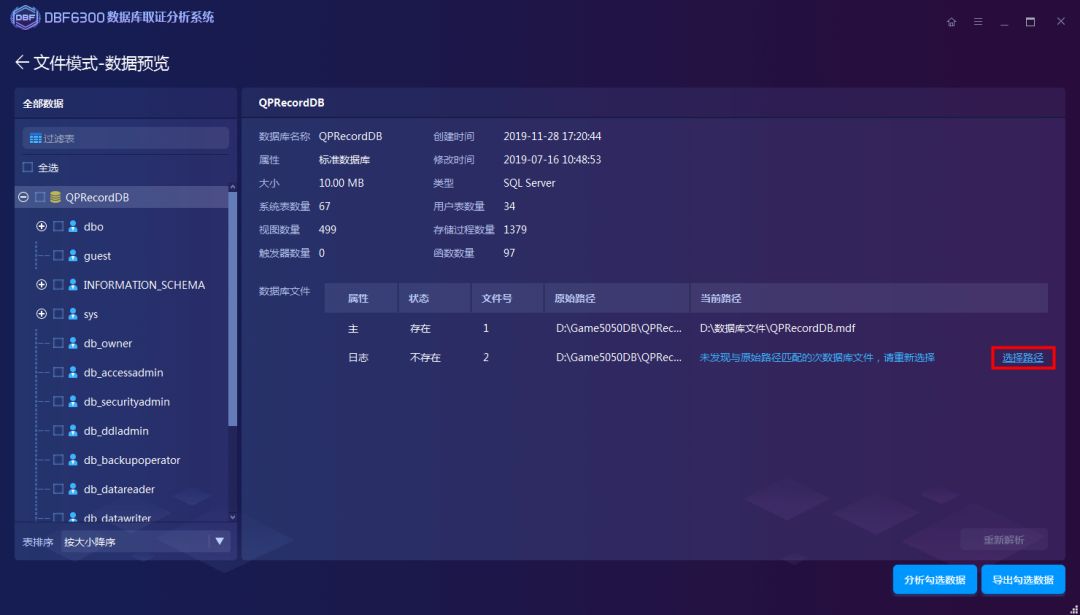Click the 2019-11-28 17:20:44 creation time

coord(552,136)
